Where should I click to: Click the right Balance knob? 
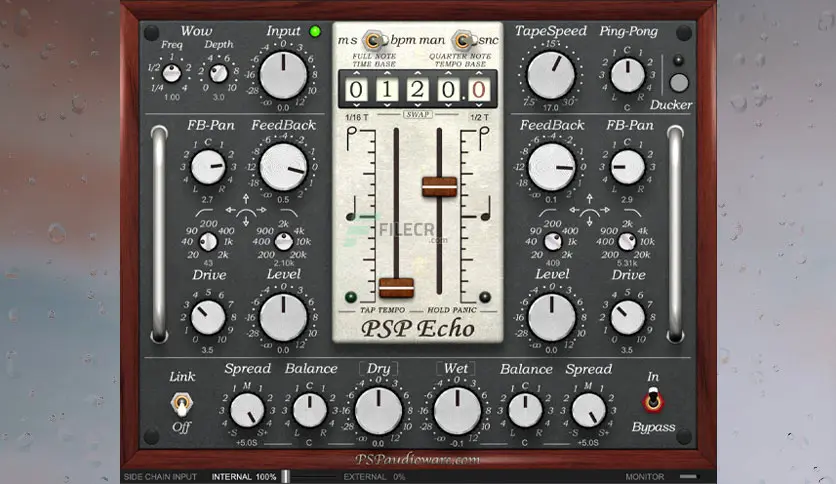[525, 410]
